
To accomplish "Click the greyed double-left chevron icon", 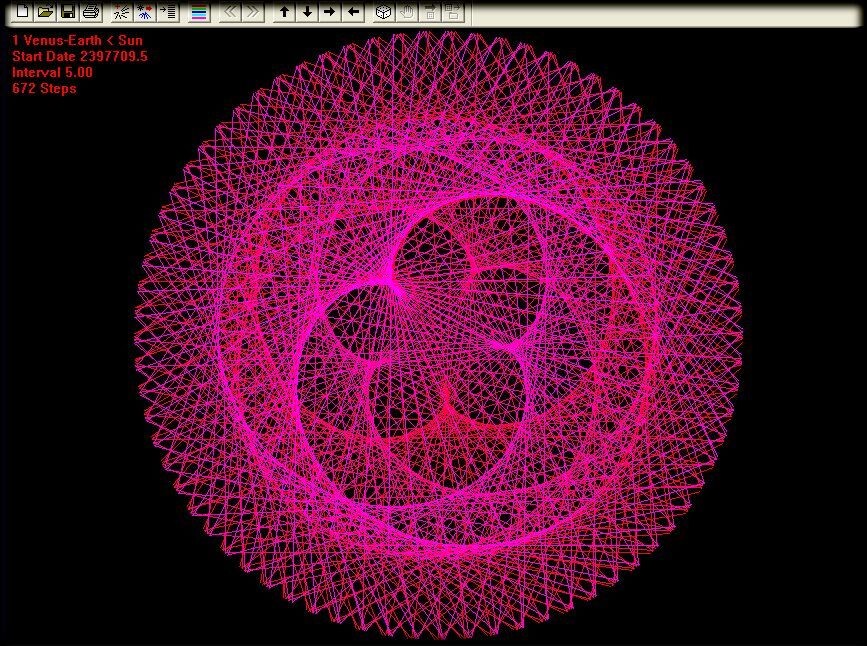I will coord(230,12).
